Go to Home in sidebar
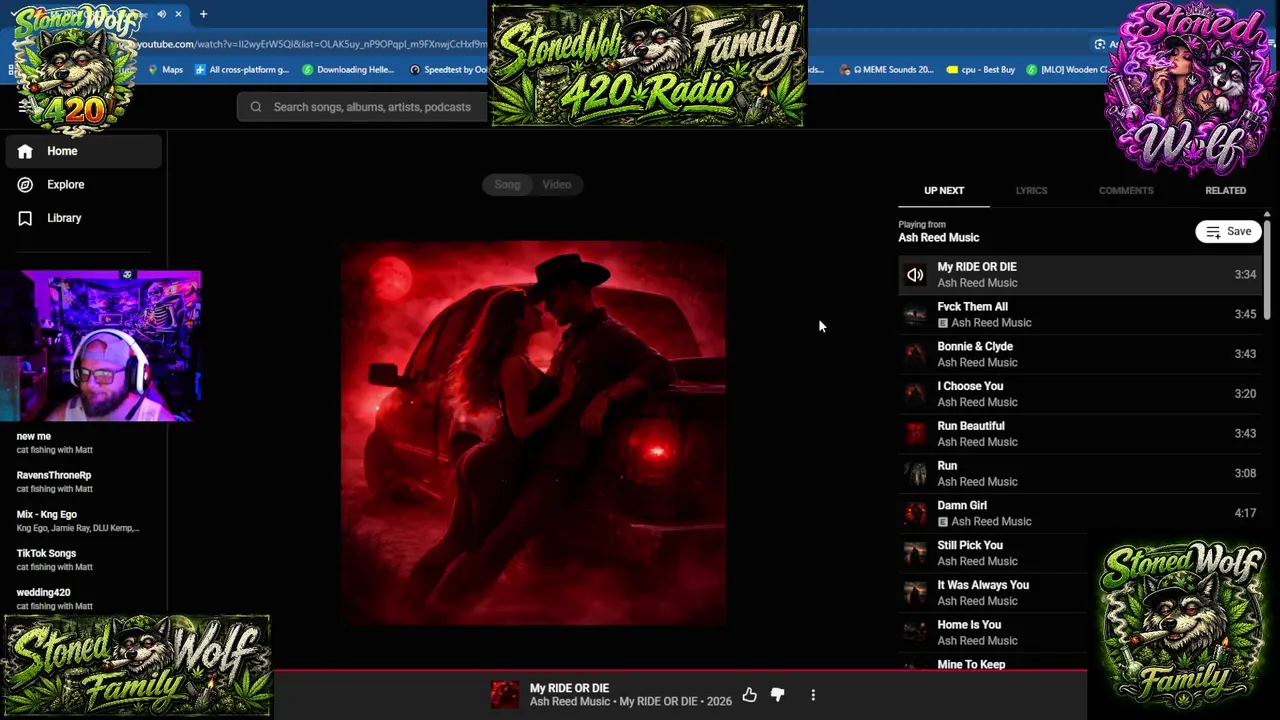1280x720 pixels. (x=84, y=151)
